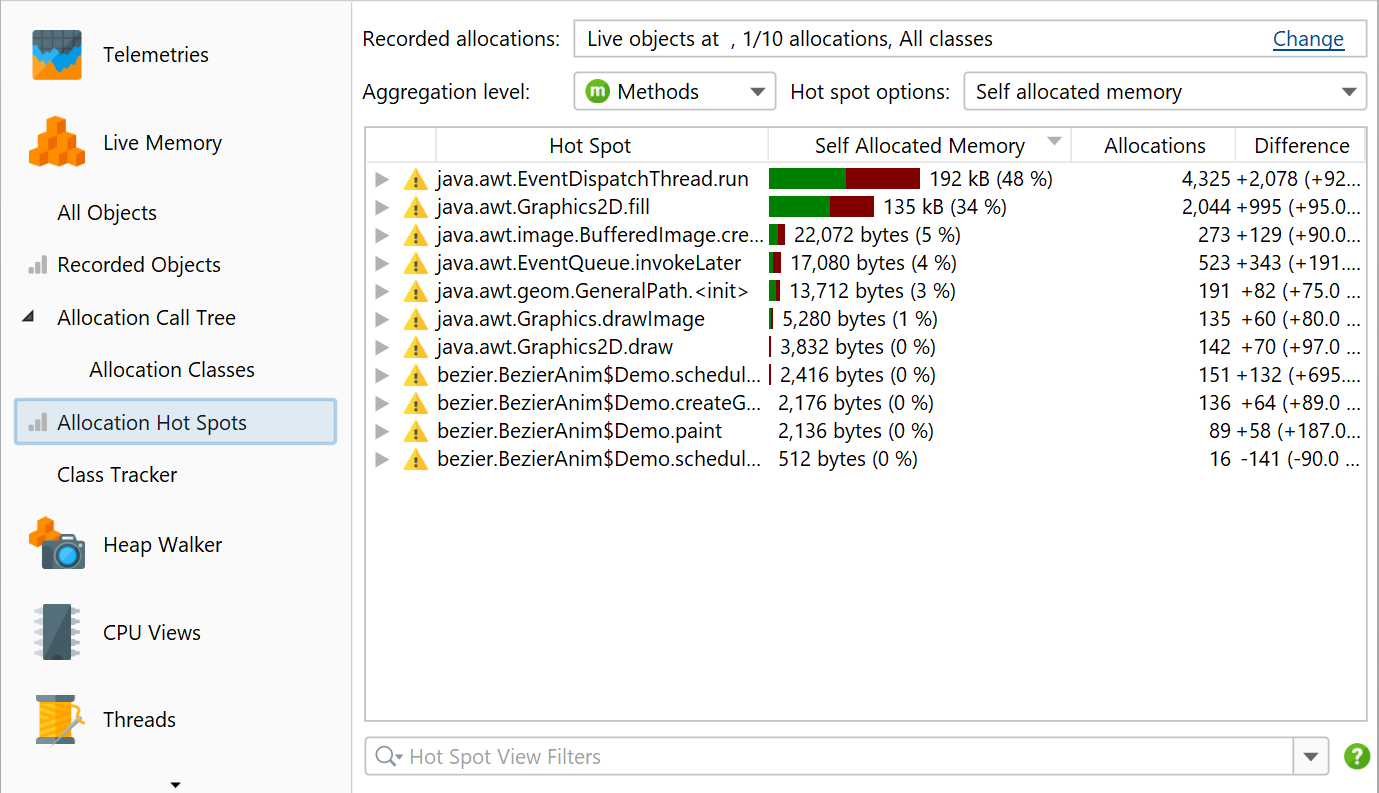The image size is (1379, 793).
Task: Click the Heap Walker label
Action: (162, 545)
